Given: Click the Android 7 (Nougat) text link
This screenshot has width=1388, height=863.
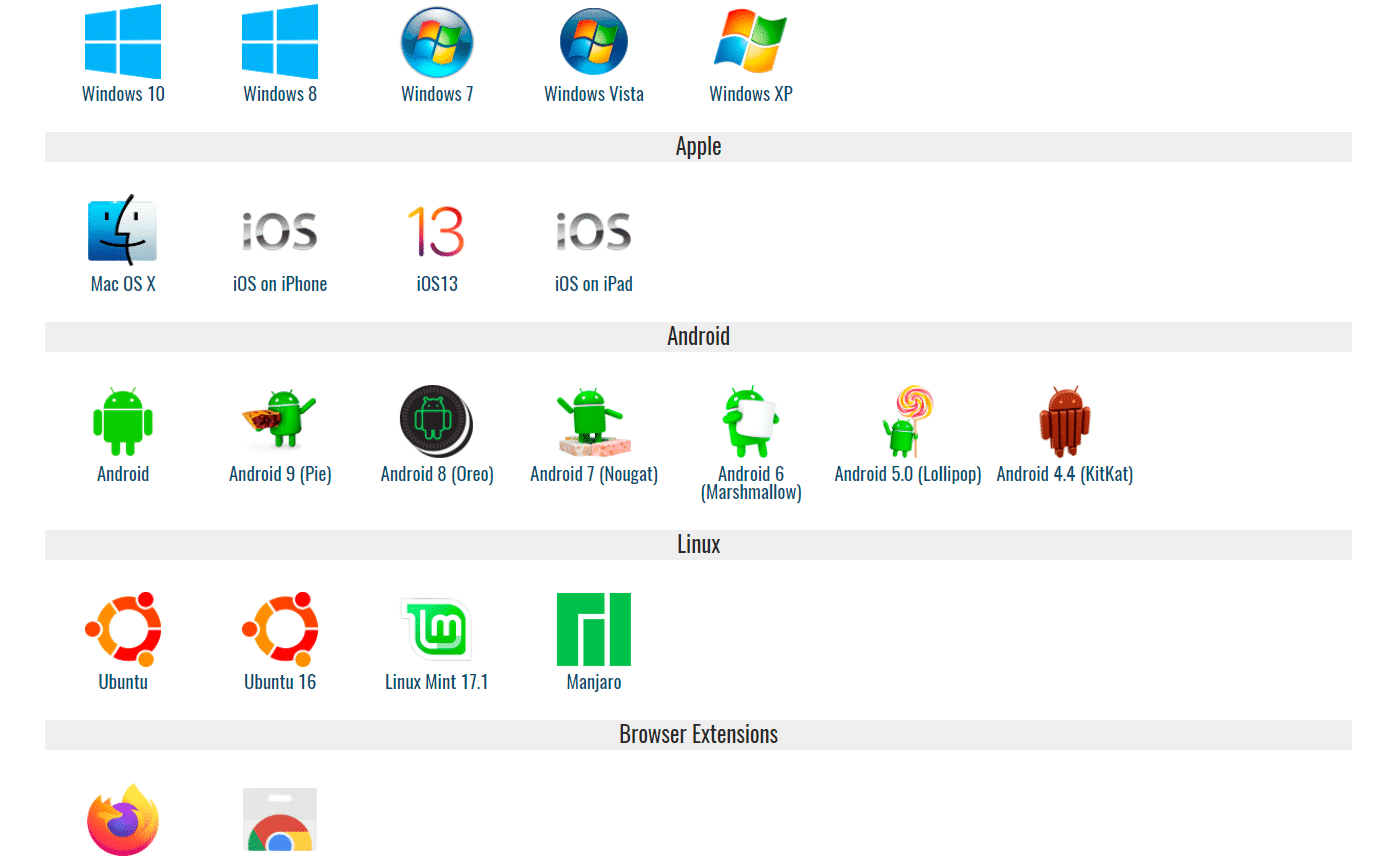Looking at the screenshot, I should (594, 474).
